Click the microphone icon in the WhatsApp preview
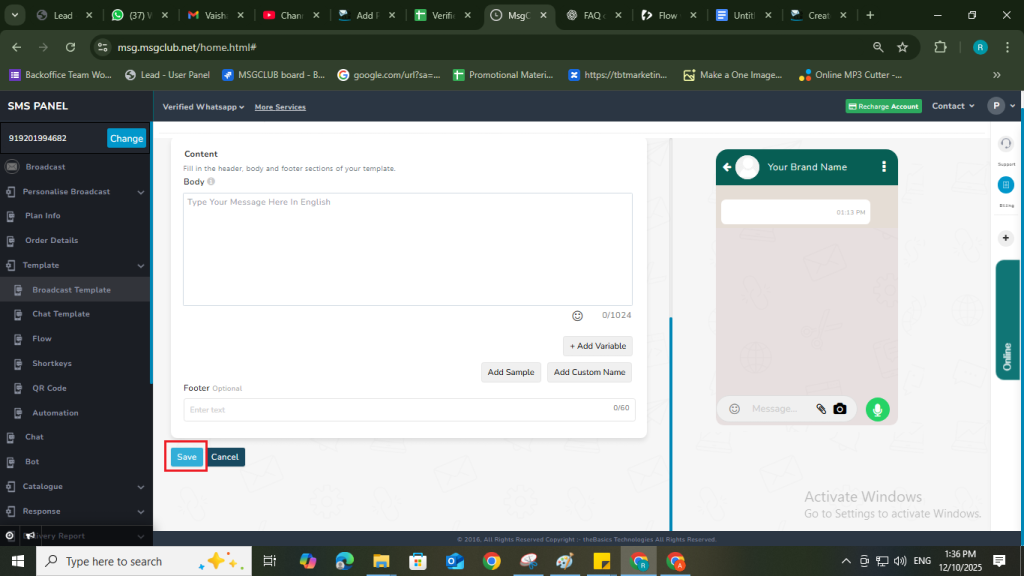Image resolution: width=1024 pixels, height=576 pixels. [877, 409]
